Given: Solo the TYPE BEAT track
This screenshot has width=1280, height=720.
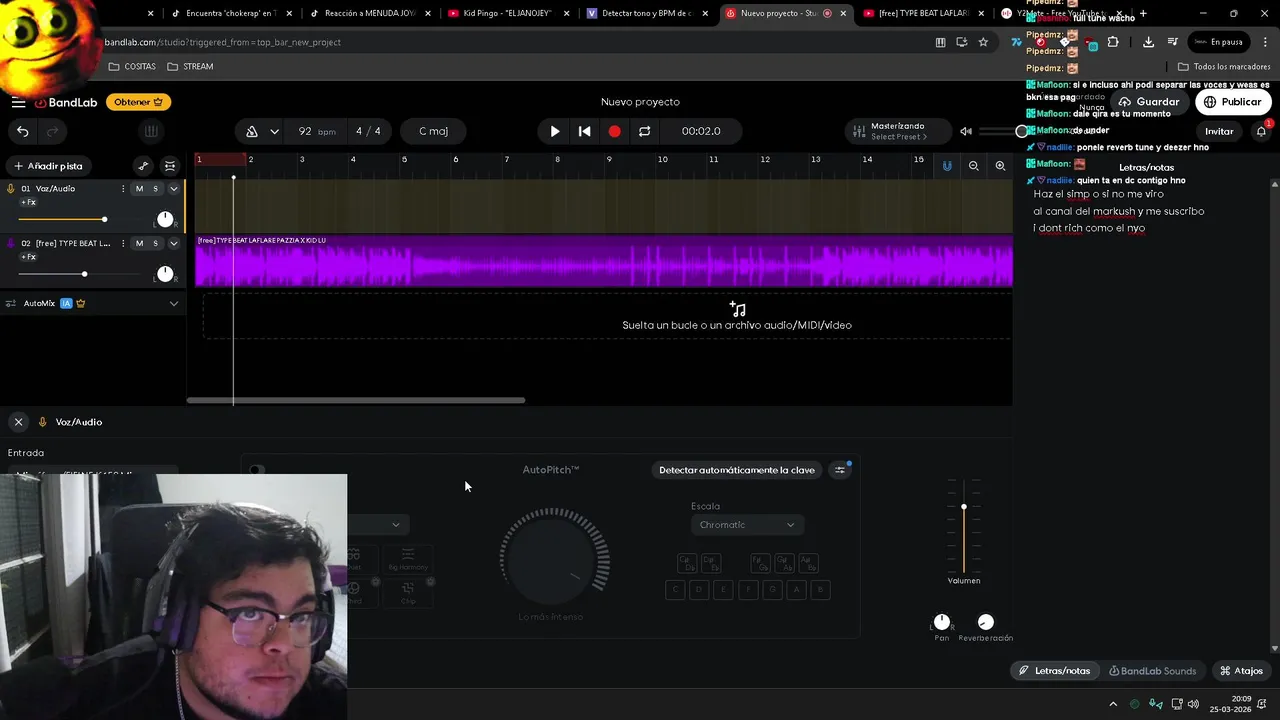Looking at the screenshot, I should [x=155, y=243].
